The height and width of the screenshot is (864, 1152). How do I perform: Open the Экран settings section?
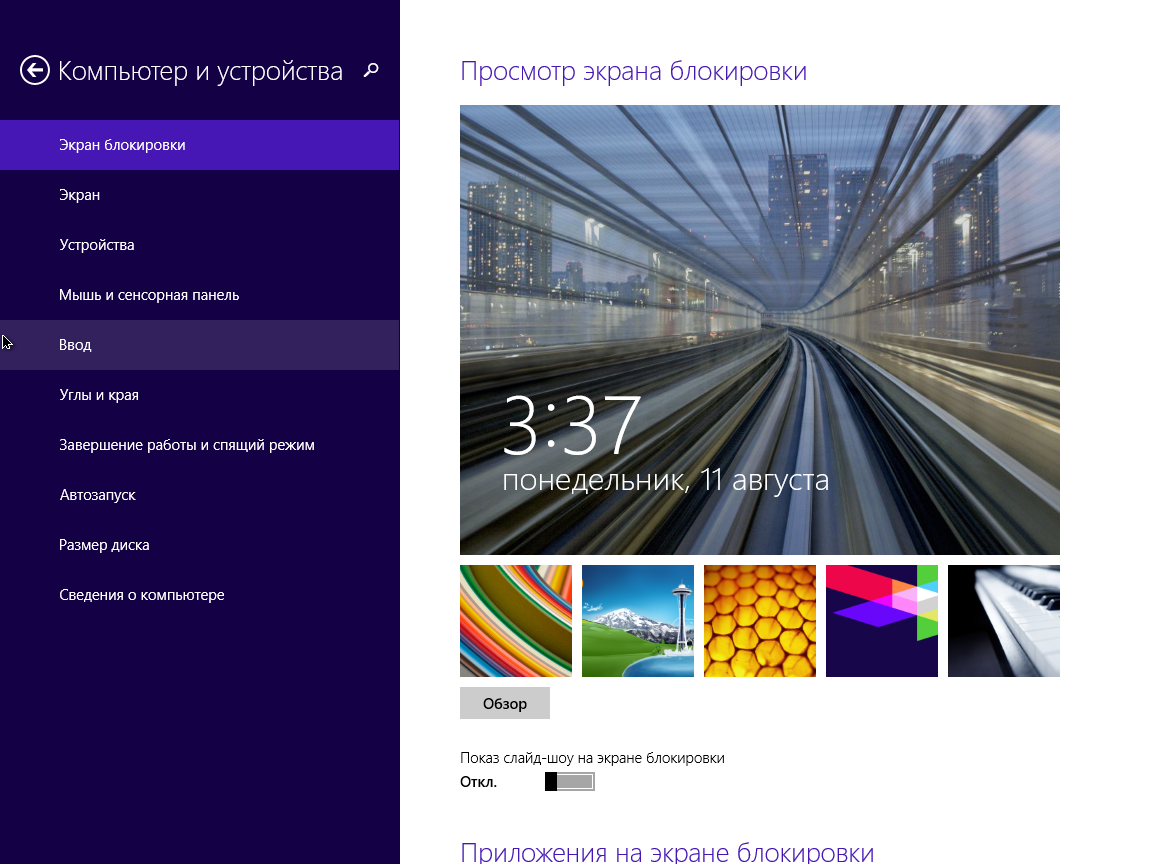(x=200, y=195)
